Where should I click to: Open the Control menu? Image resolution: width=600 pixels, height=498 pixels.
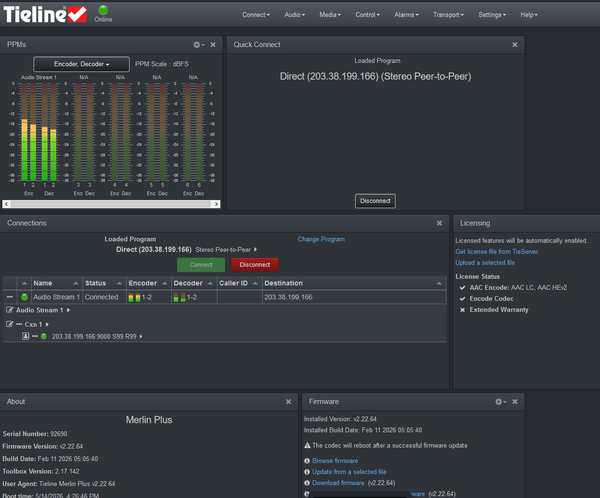[x=367, y=15]
